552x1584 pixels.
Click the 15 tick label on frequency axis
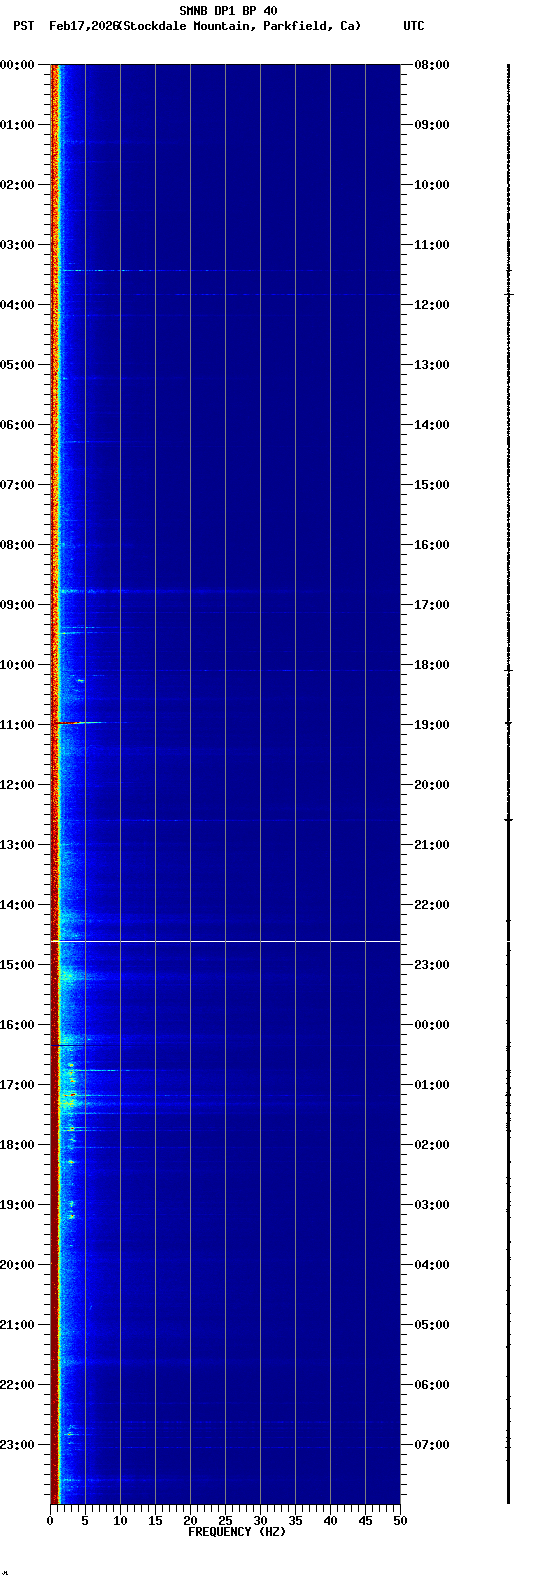(155, 1521)
